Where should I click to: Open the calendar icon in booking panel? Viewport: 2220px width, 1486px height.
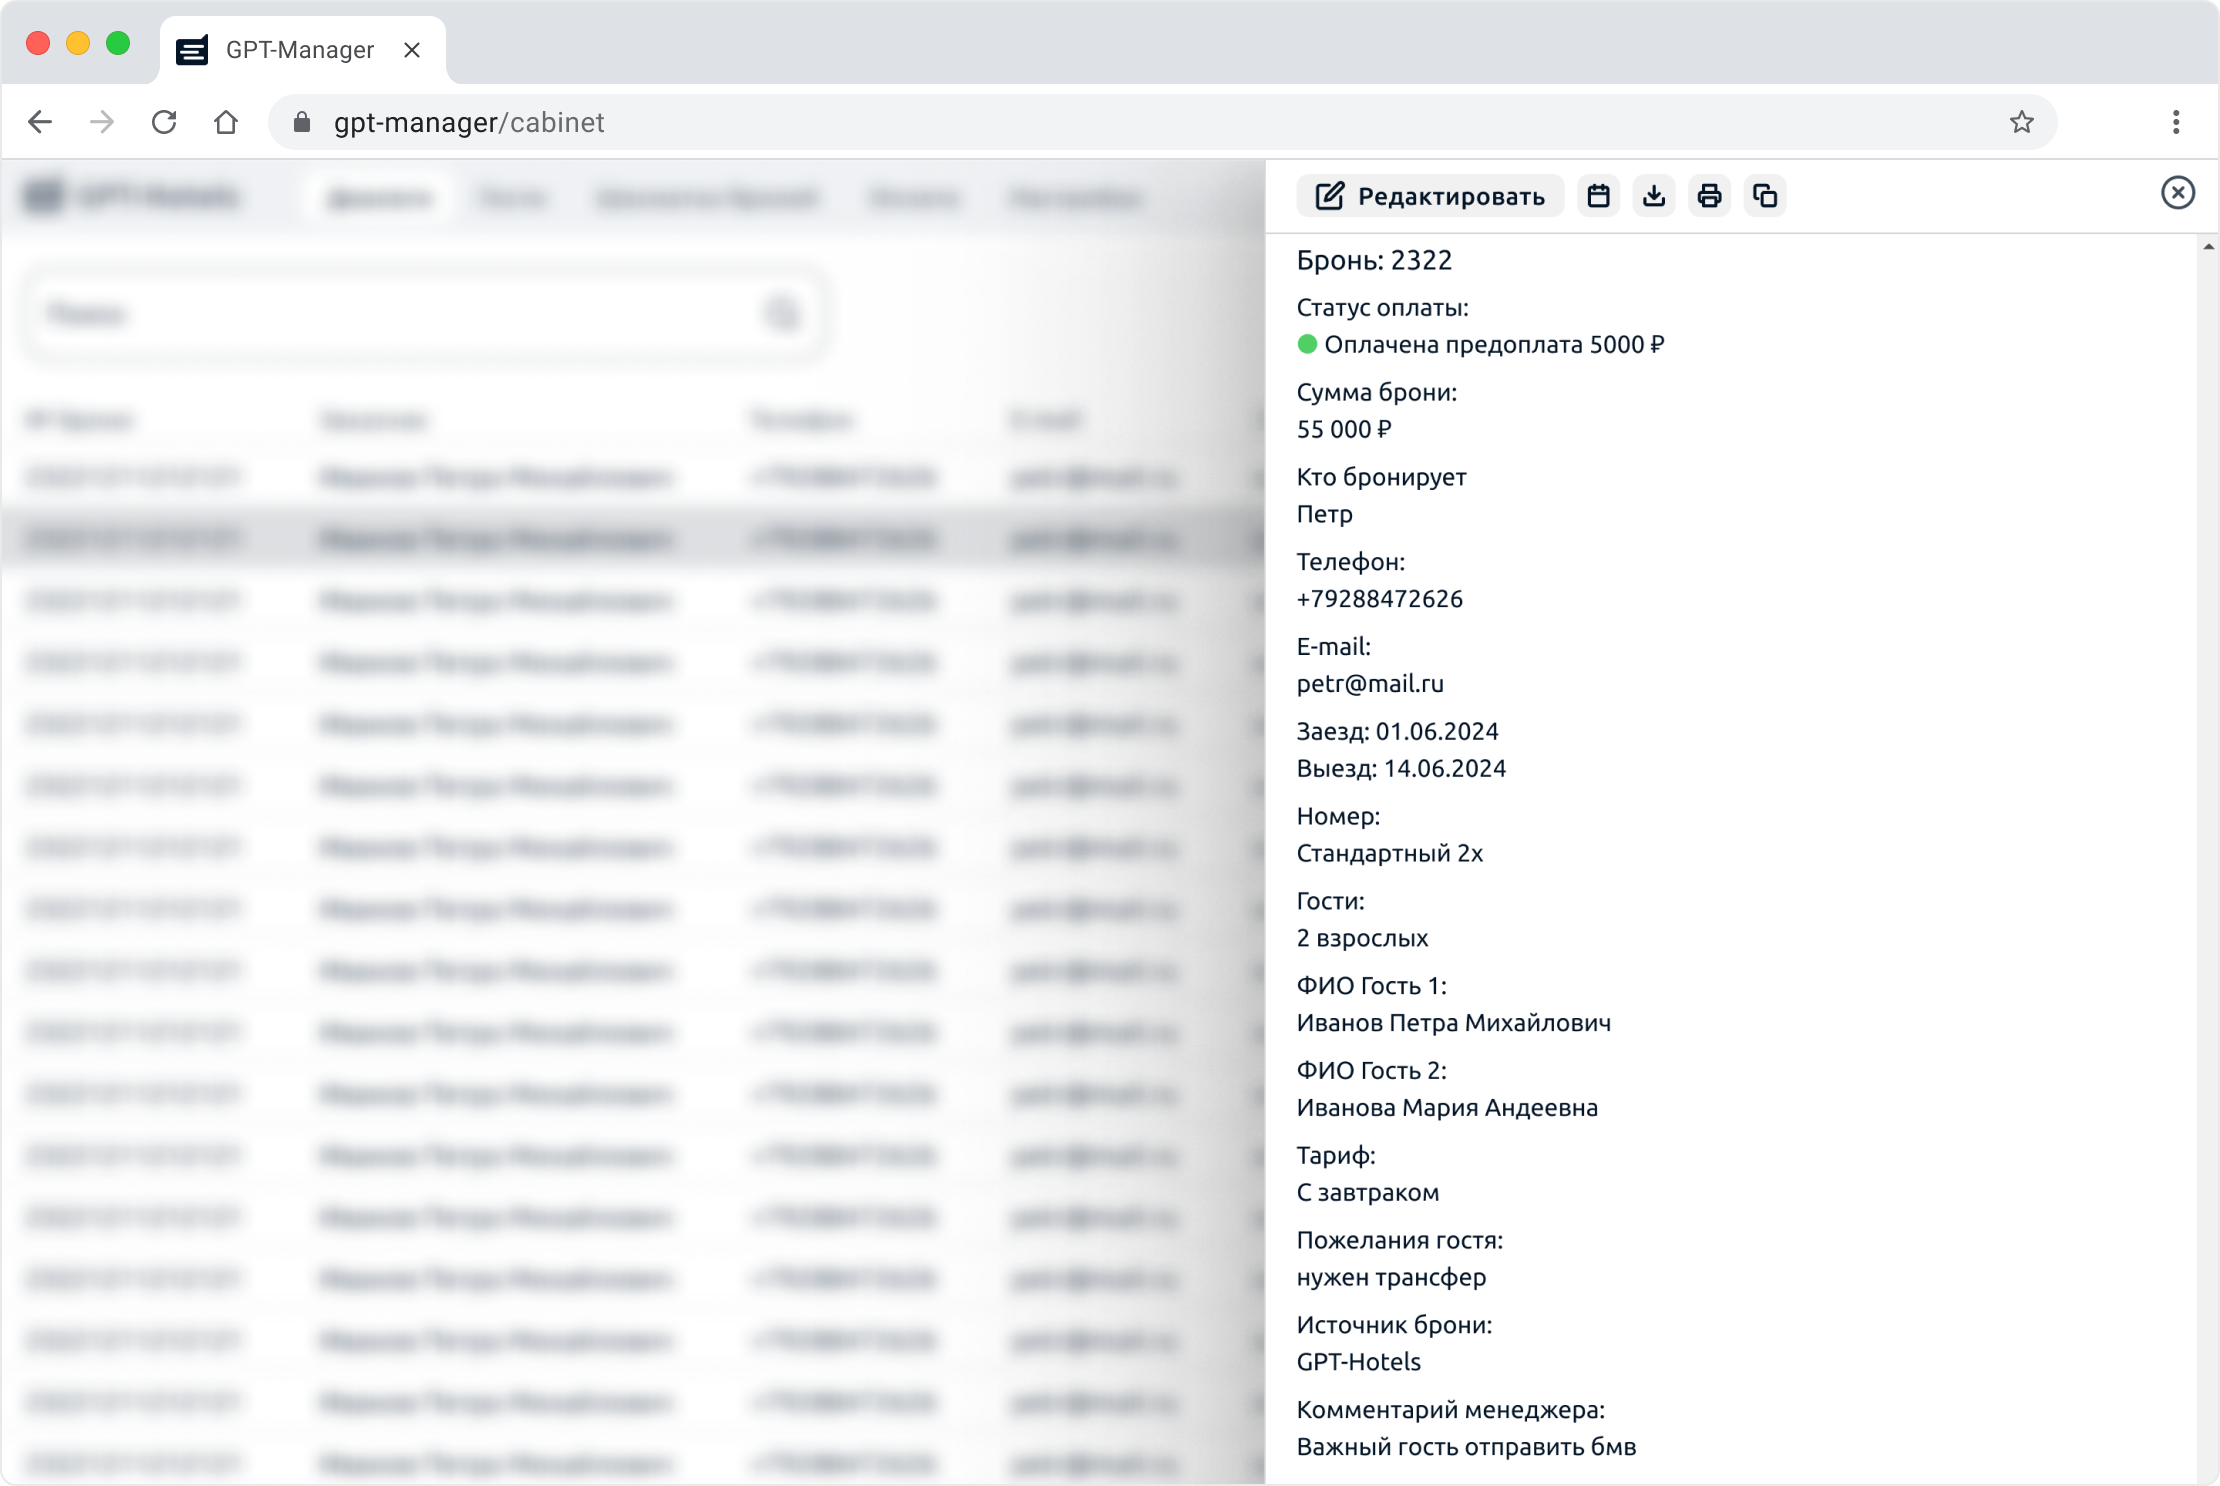pyautogui.click(x=1598, y=196)
